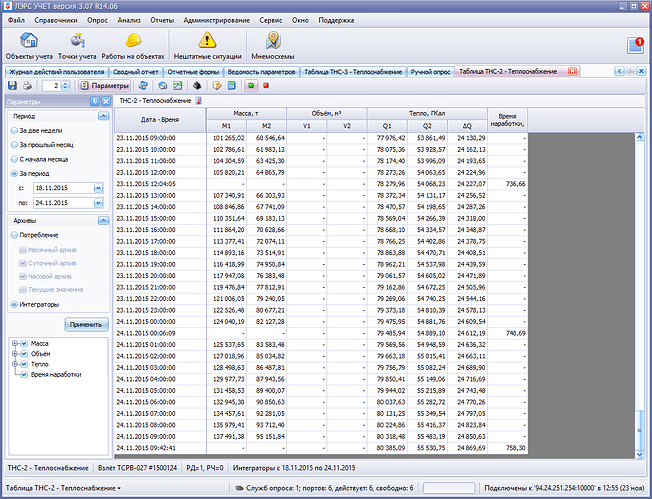Screen dimensions: 652x499
Task: Select За две недели period
Action: 37,131
